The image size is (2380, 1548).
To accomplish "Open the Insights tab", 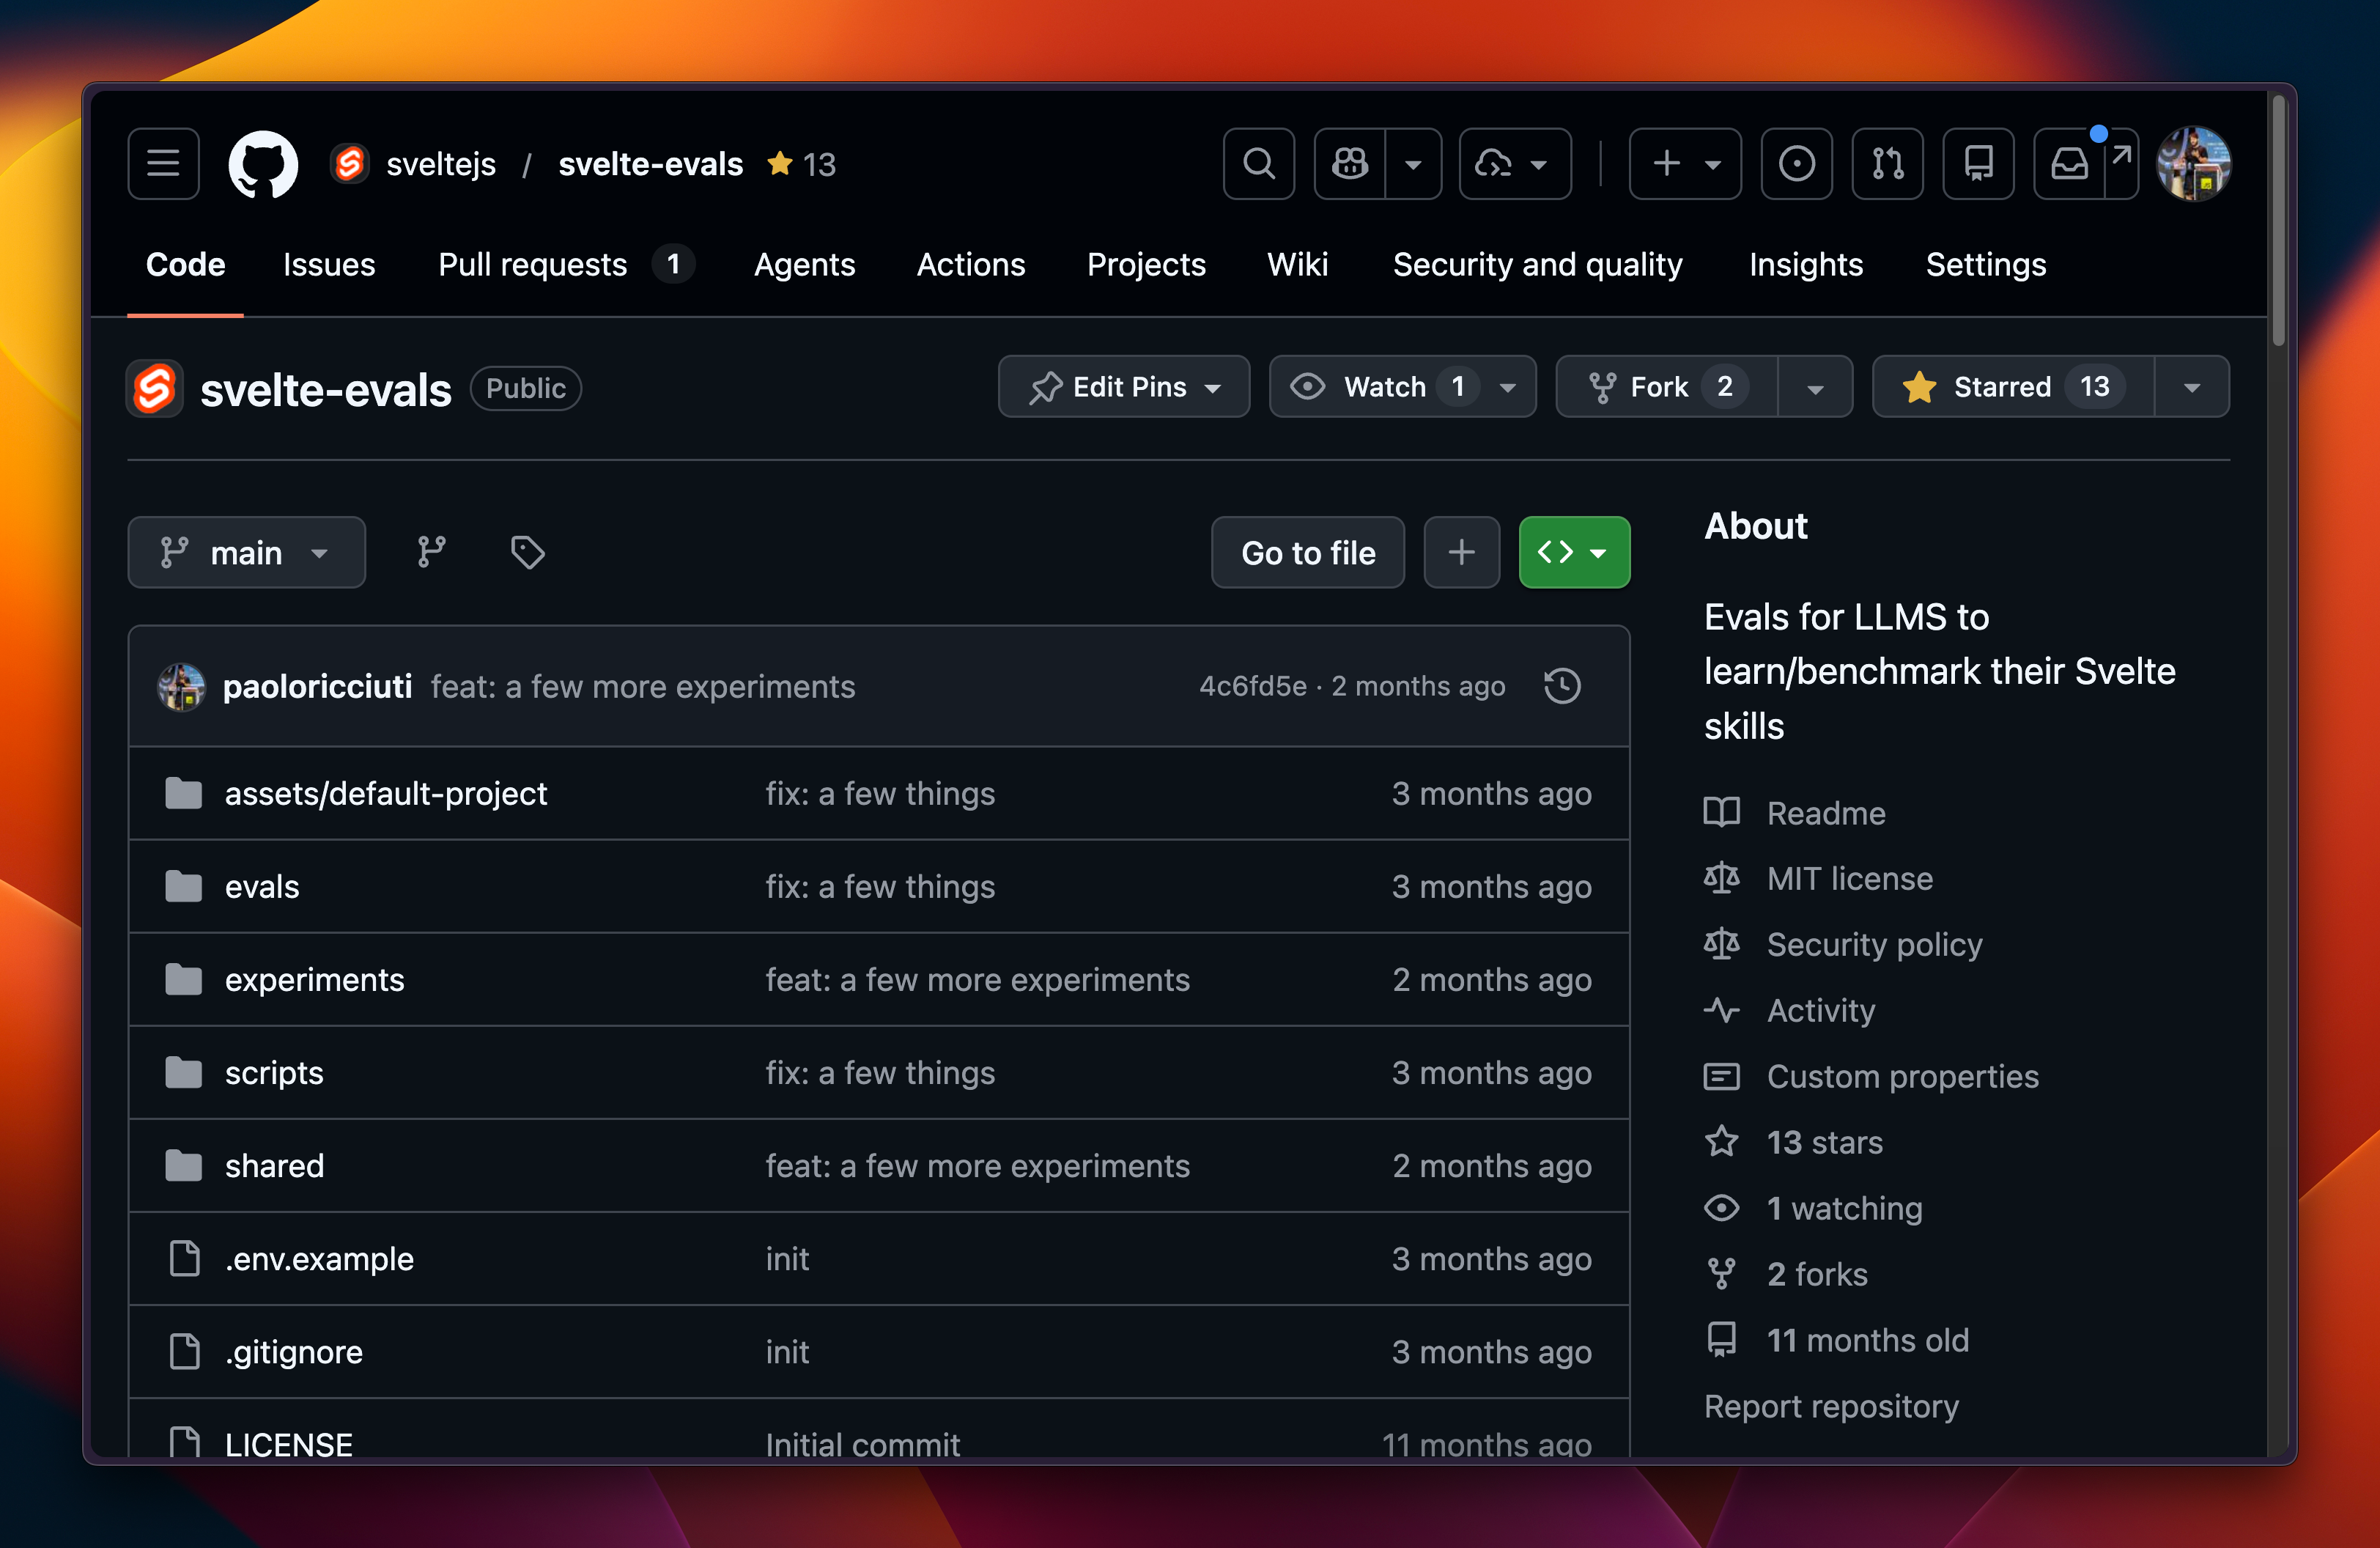I will (1806, 264).
